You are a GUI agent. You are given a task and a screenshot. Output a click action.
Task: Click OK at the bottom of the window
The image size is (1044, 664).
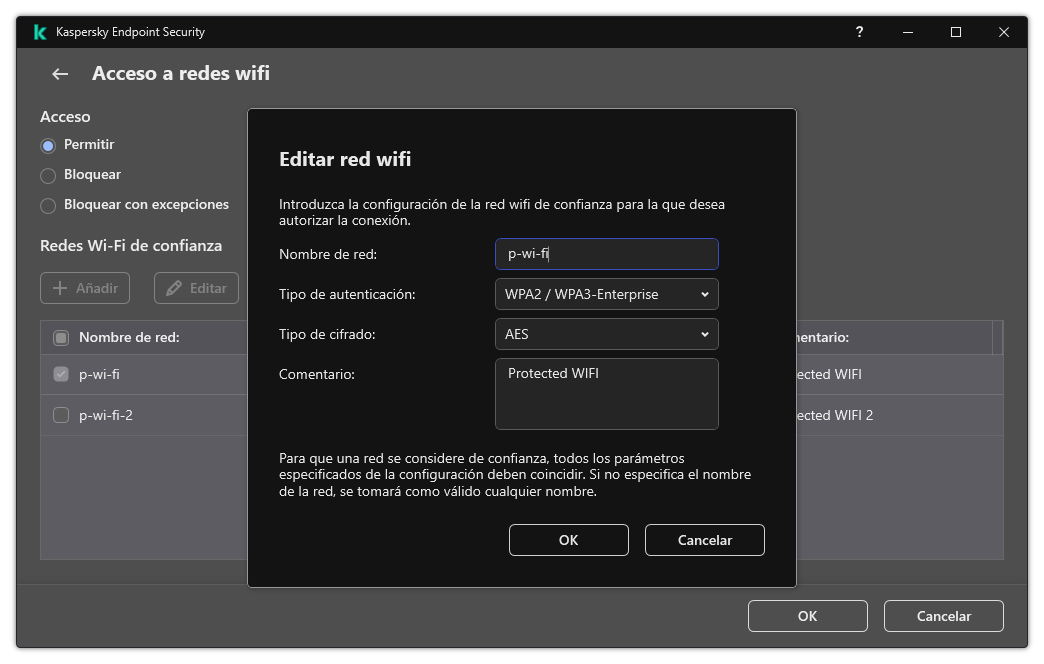[807, 616]
